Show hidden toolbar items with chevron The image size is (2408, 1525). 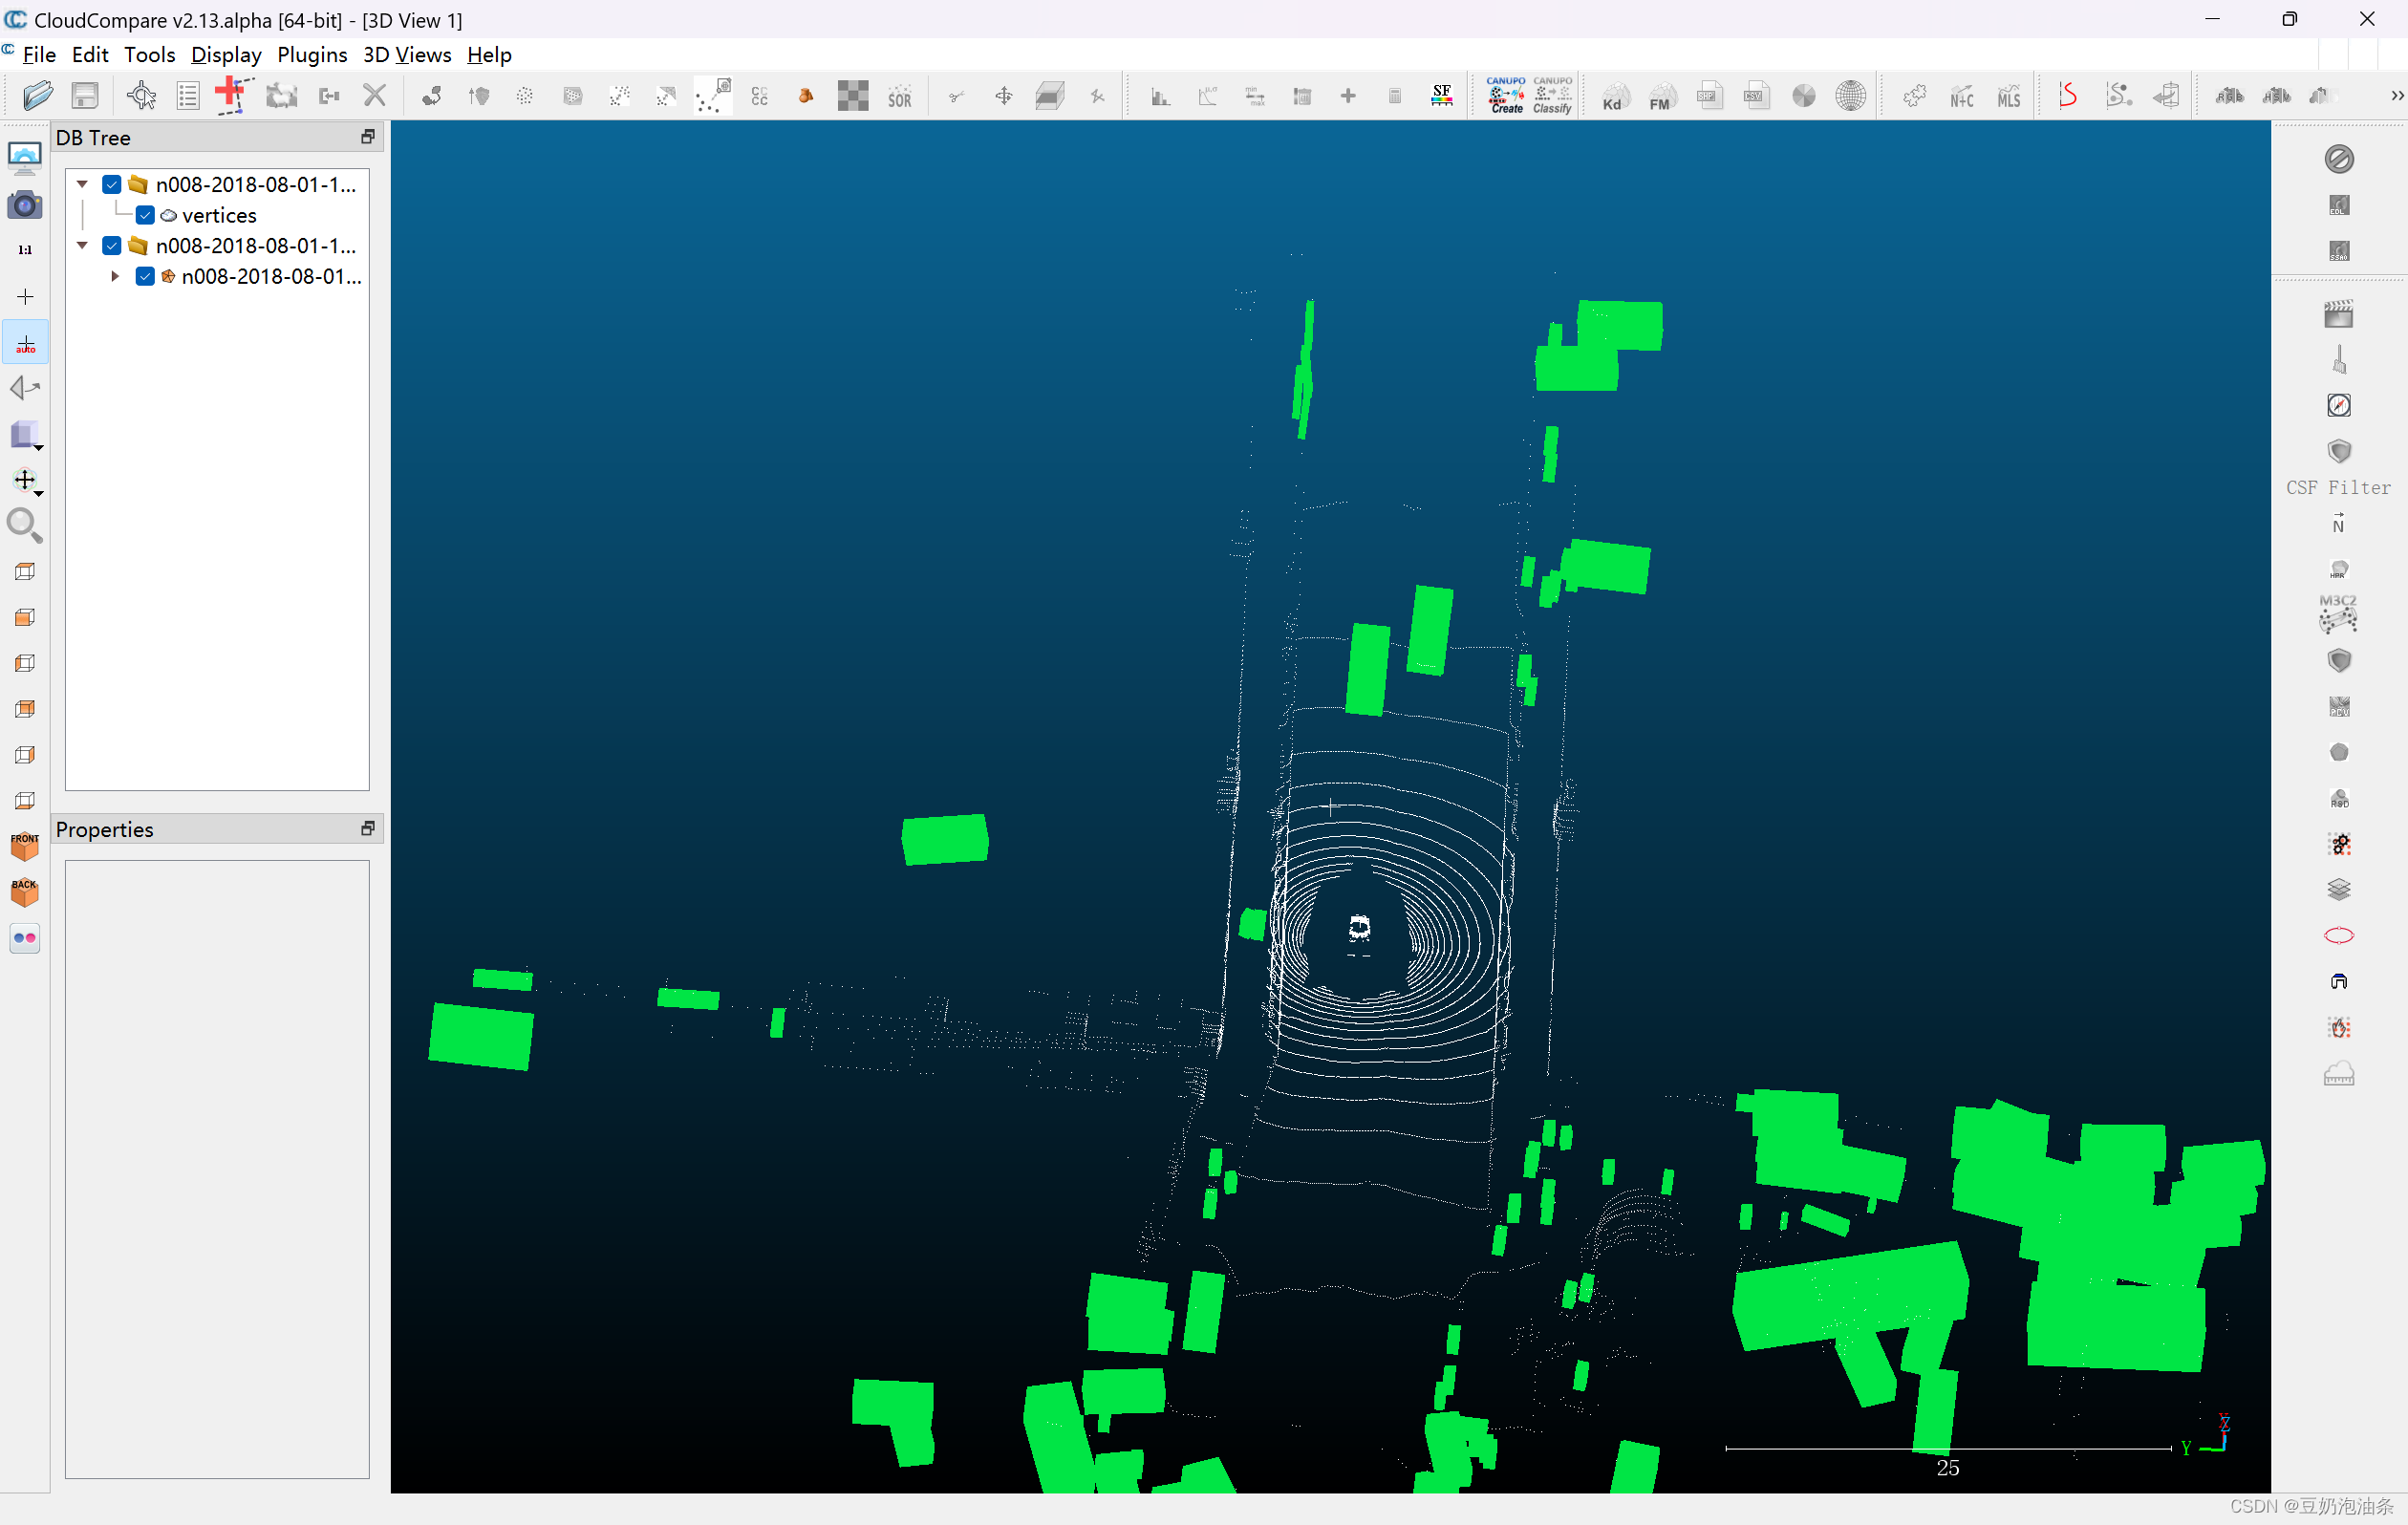click(2396, 96)
